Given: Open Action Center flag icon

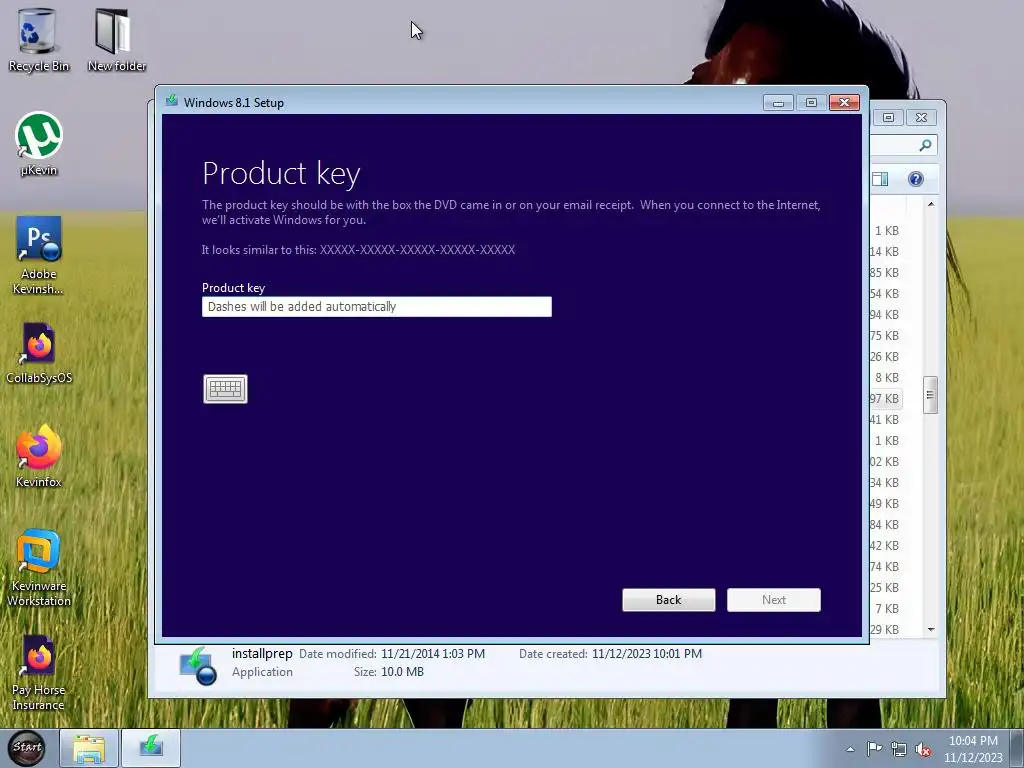Looking at the screenshot, I should tap(874, 749).
